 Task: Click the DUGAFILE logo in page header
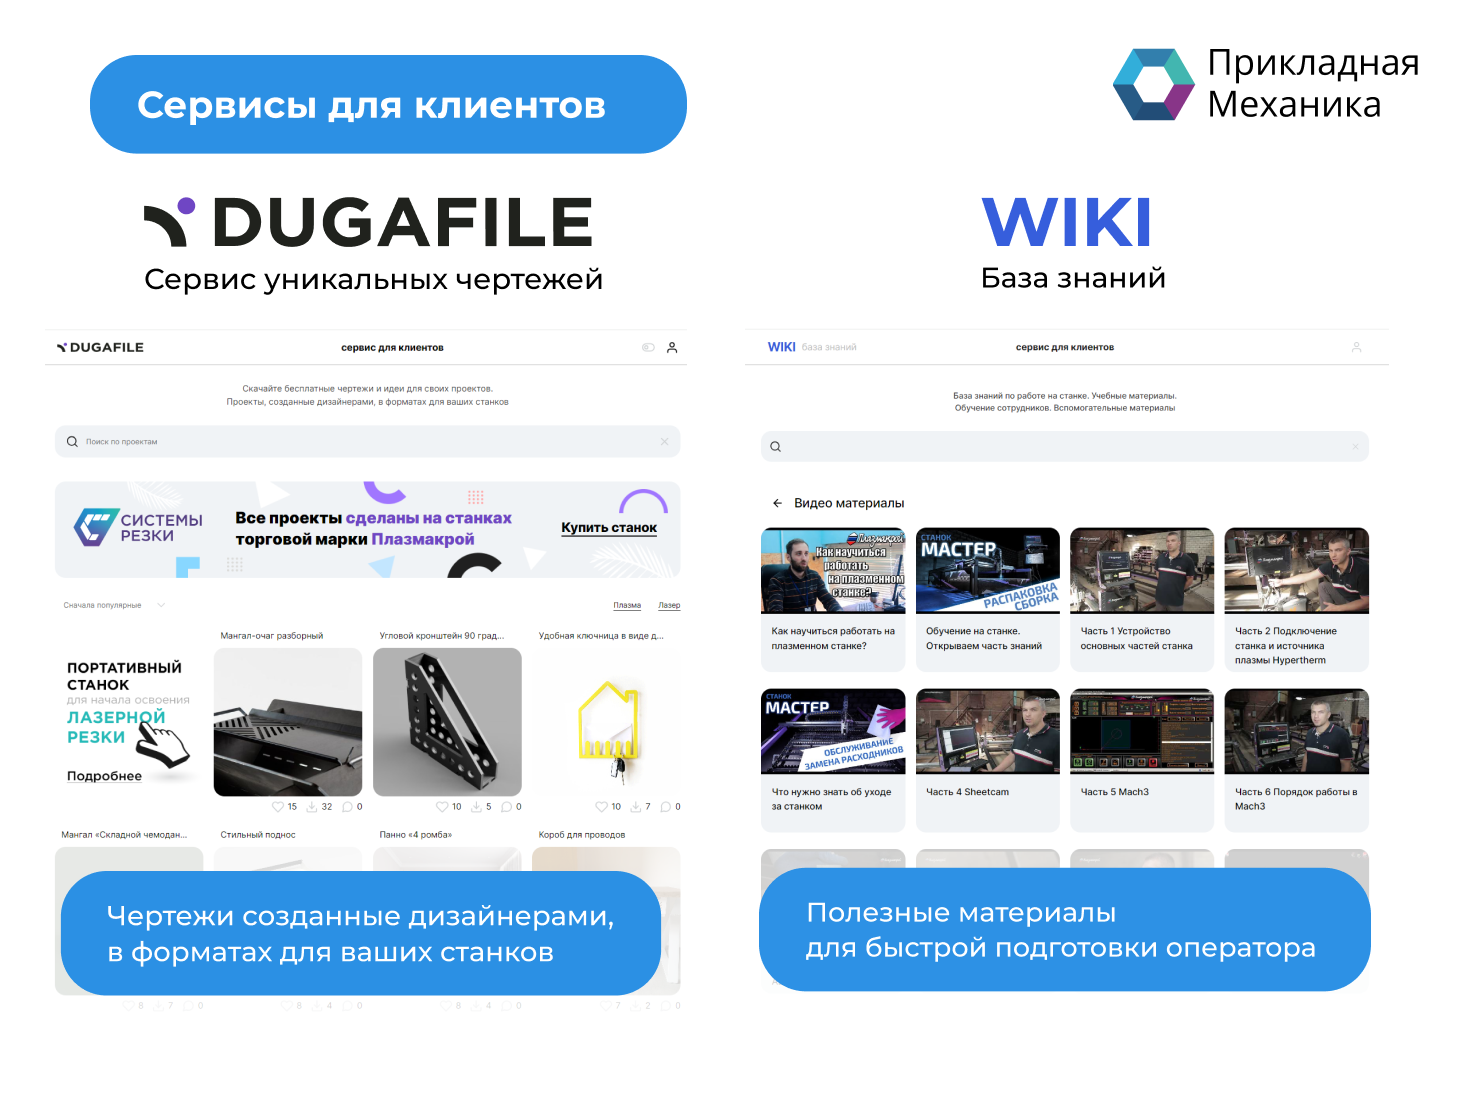coord(100,348)
